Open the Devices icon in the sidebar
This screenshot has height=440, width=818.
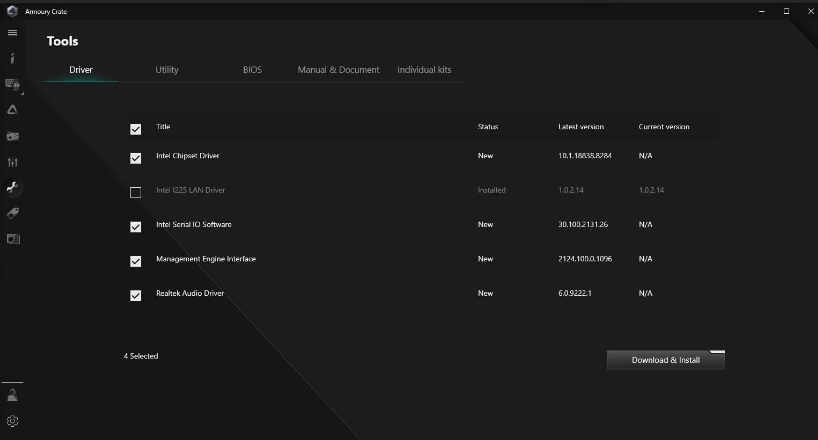12,85
